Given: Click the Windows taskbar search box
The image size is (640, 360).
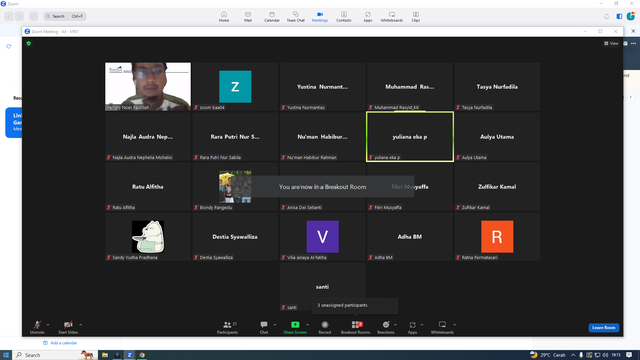Looking at the screenshot, I should 55,355.
